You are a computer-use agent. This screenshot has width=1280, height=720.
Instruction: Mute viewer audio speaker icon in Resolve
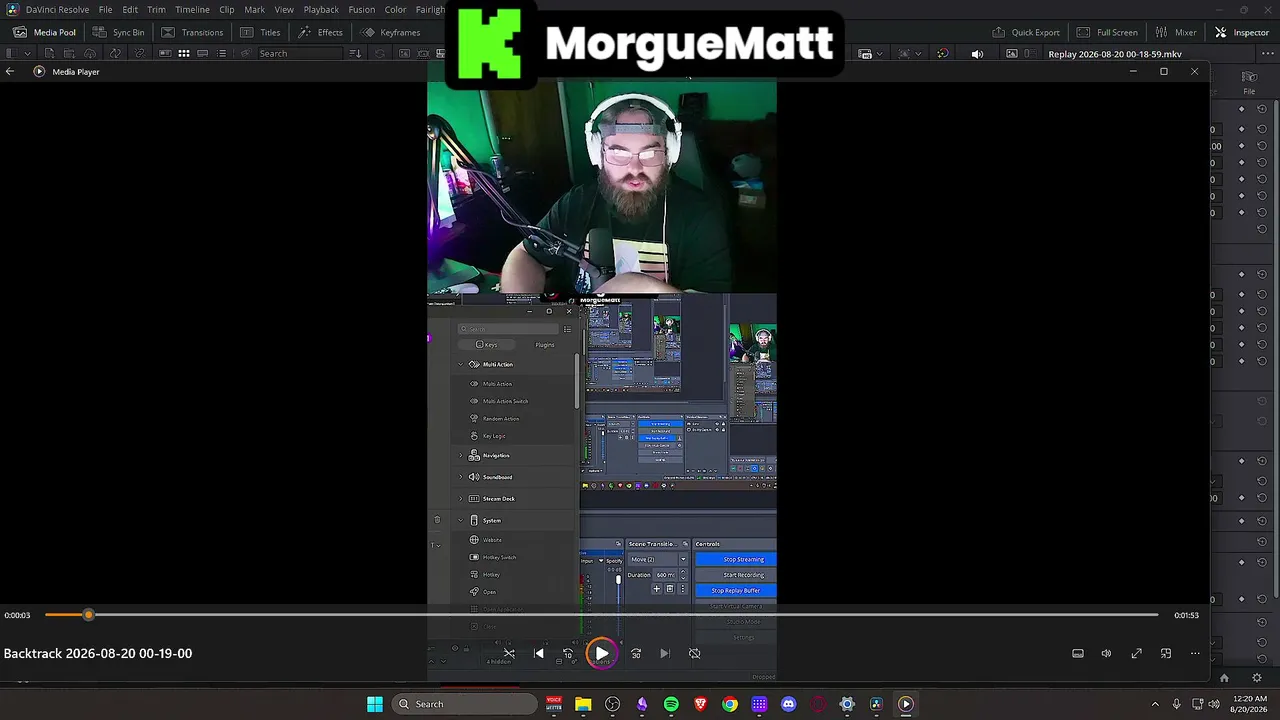[977, 54]
